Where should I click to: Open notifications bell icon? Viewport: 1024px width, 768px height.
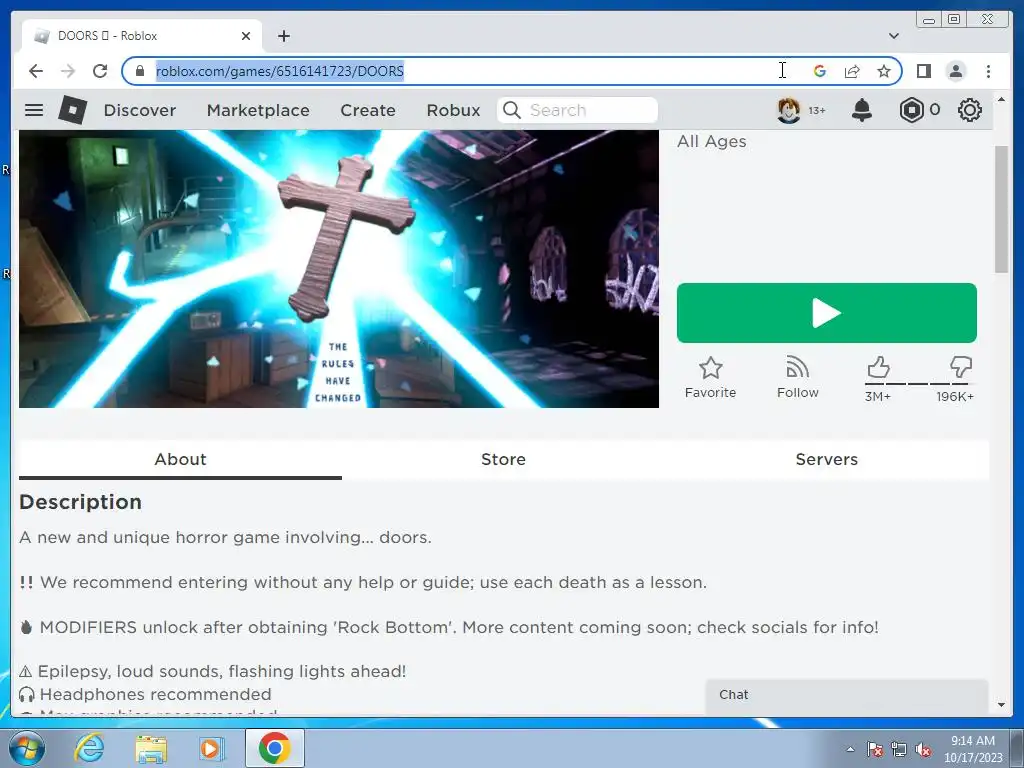coord(862,110)
